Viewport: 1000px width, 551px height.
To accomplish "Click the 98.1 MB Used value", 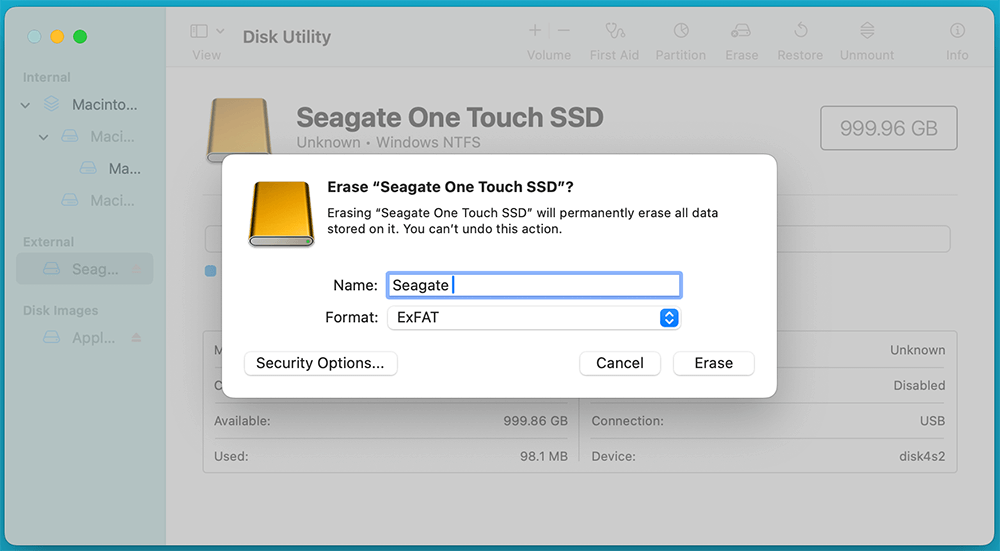I will click(543, 456).
